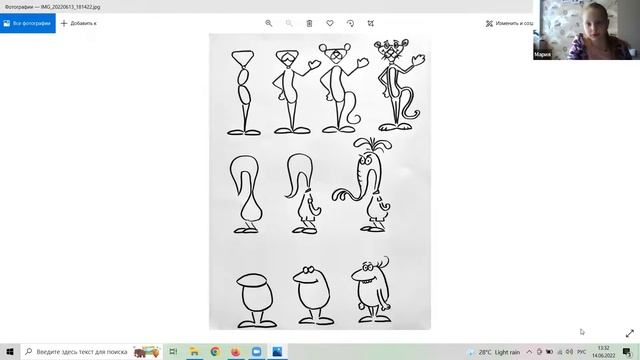Open Firefox from the taskbar
This screenshot has height=360, width=640.
[236, 351]
